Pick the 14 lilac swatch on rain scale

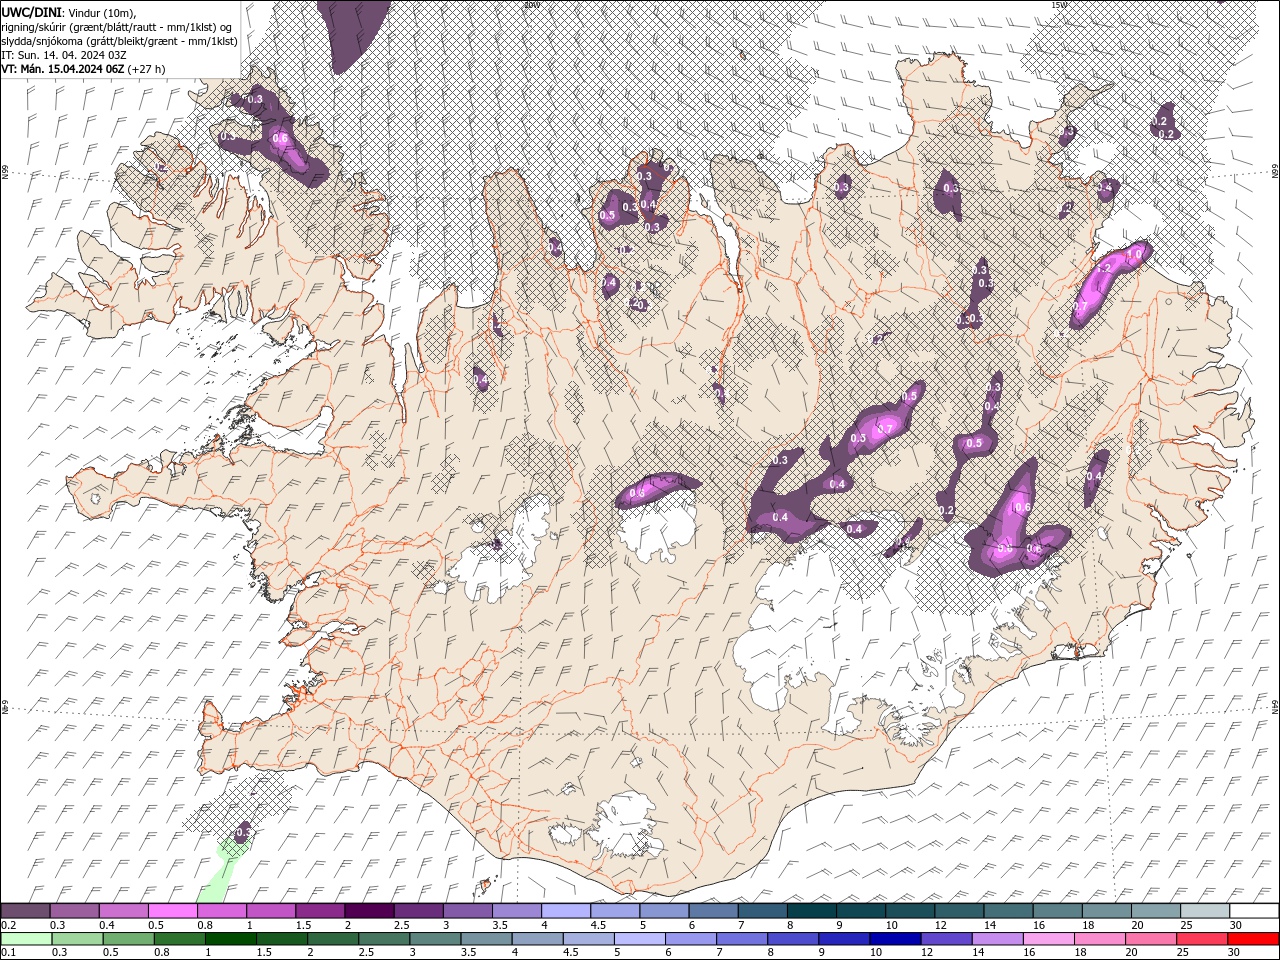tap(997, 939)
